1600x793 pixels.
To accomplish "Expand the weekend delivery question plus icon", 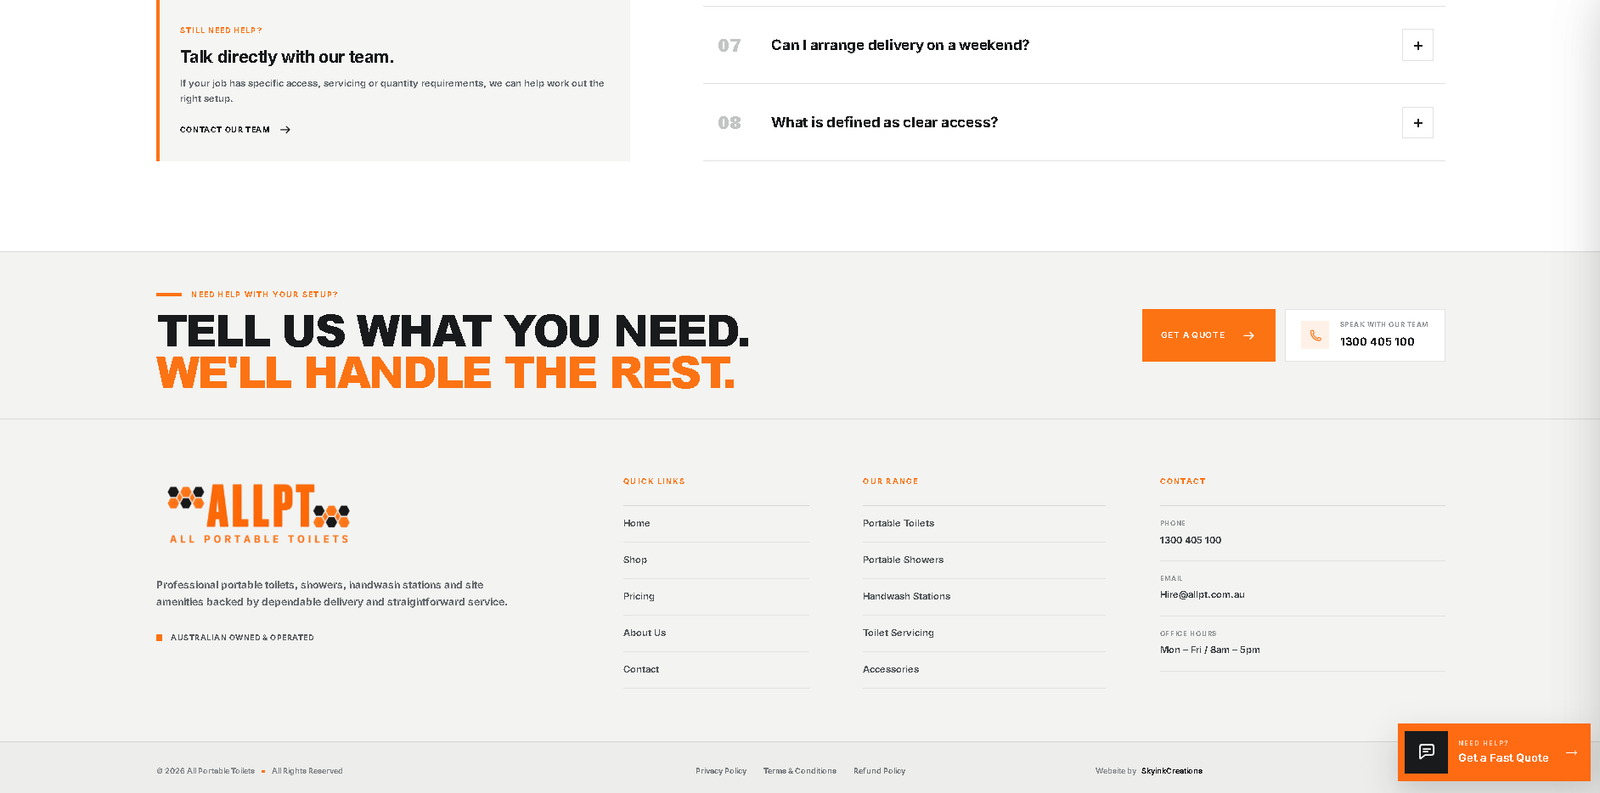I will pyautogui.click(x=1417, y=45).
